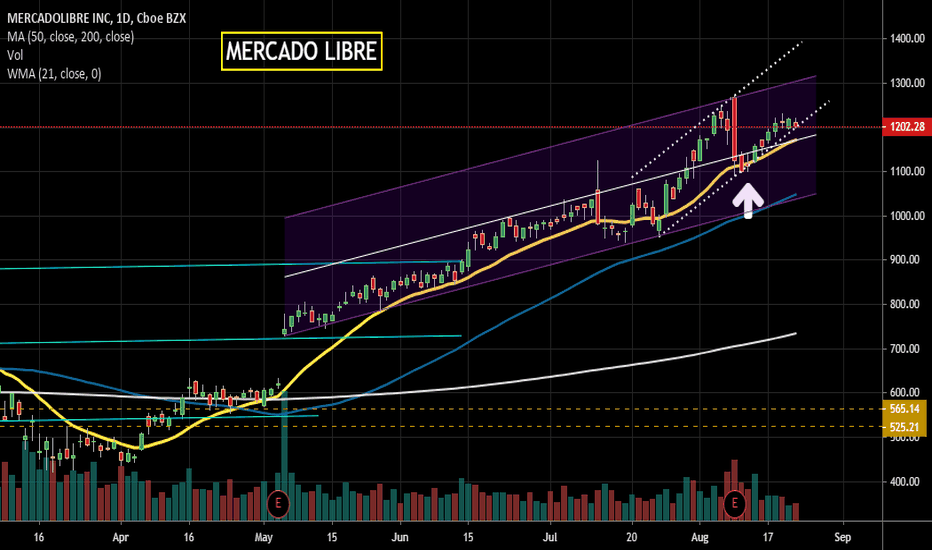The height and width of the screenshot is (550, 932).
Task: Open the MA (50, close, 200, close) indicator legend
Action: pos(70,37)
